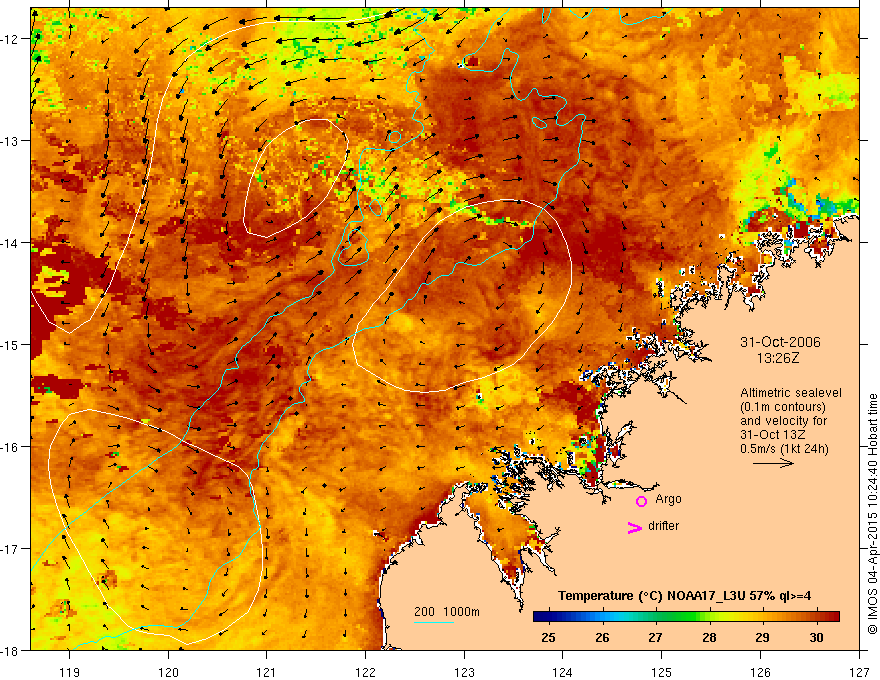Click the black velocity scale arrow in legend
880x680 pixels.
point(773,463)
